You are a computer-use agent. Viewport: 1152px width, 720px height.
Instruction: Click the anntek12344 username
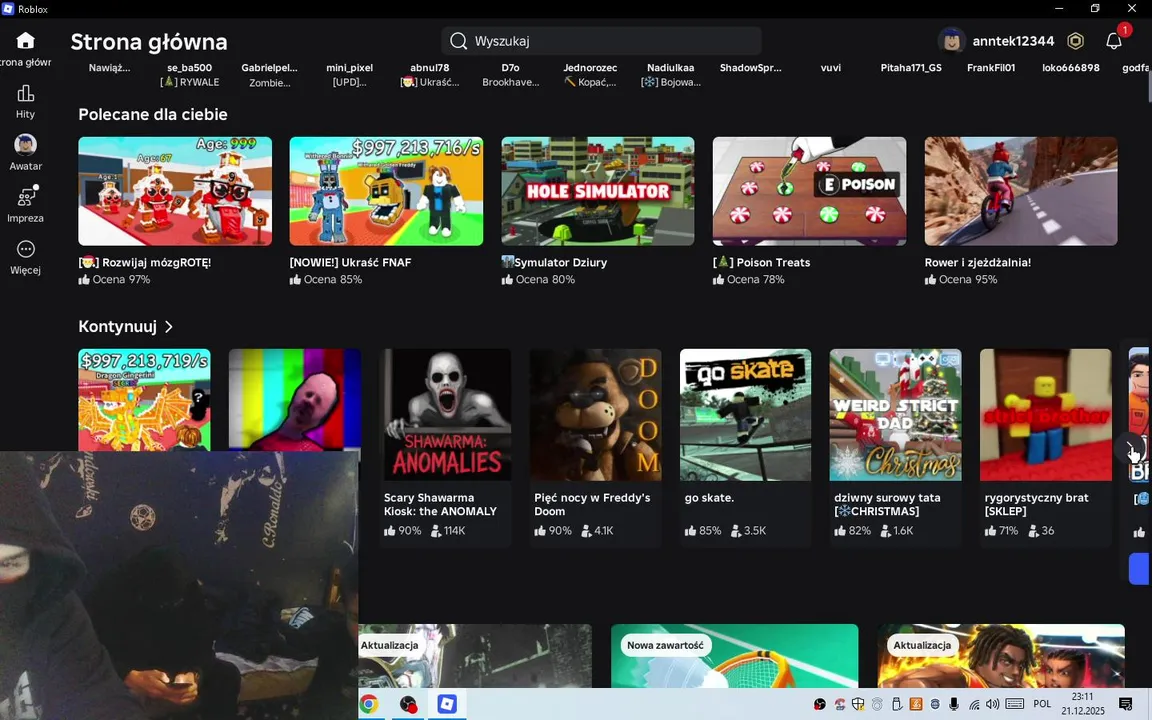pyautogui.click(x=1013, y=41)
